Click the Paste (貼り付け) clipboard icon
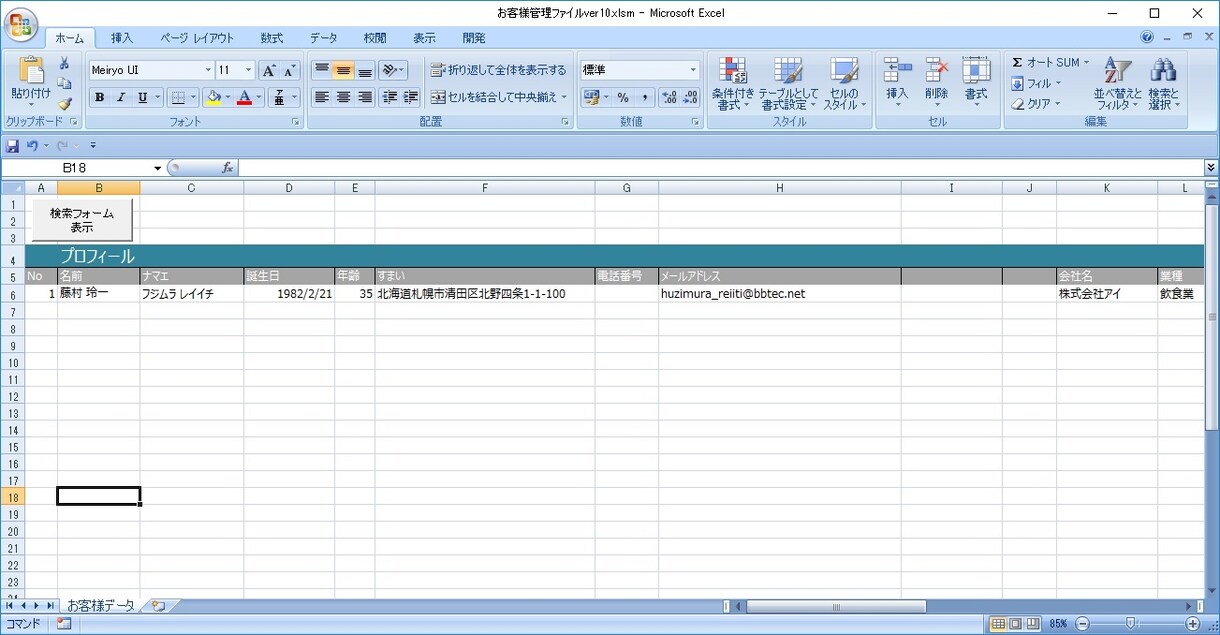 [x=31, y=70]
